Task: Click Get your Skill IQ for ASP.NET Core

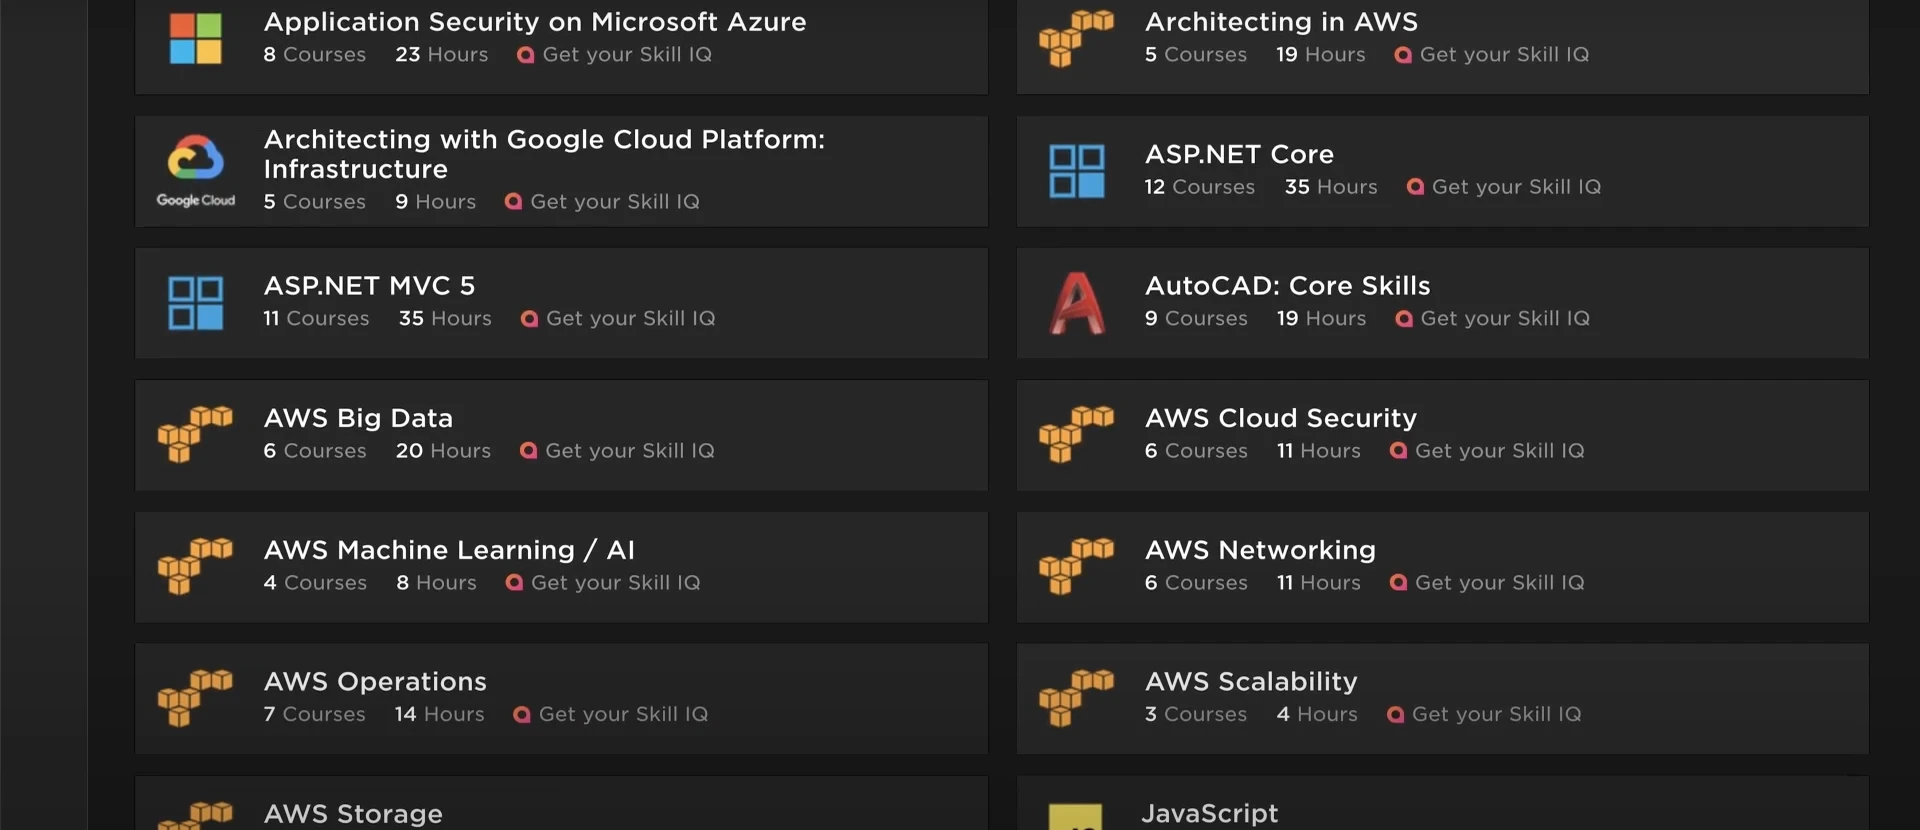Action: point(1516,187)
